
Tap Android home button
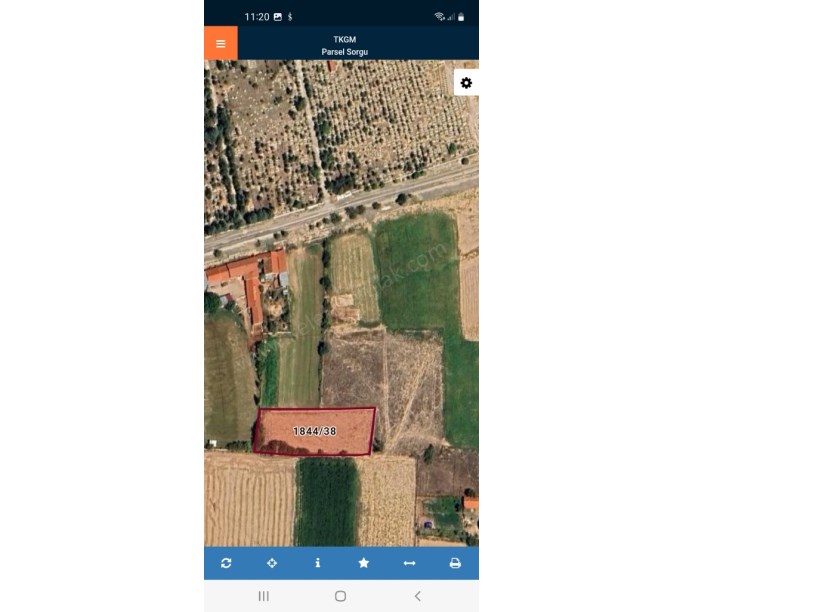(340, 596)
